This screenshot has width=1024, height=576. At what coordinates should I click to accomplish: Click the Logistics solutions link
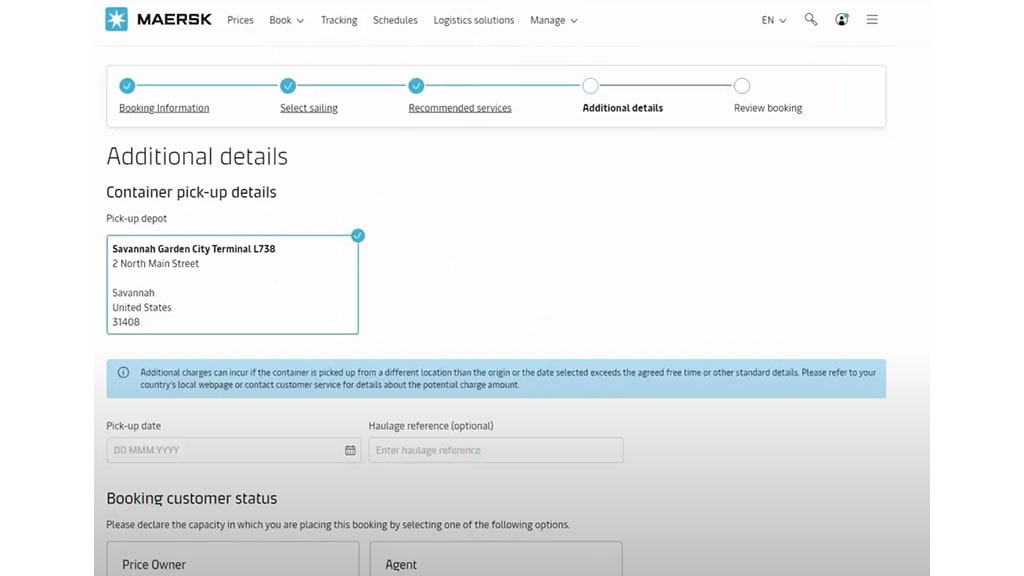coord(473,19)
